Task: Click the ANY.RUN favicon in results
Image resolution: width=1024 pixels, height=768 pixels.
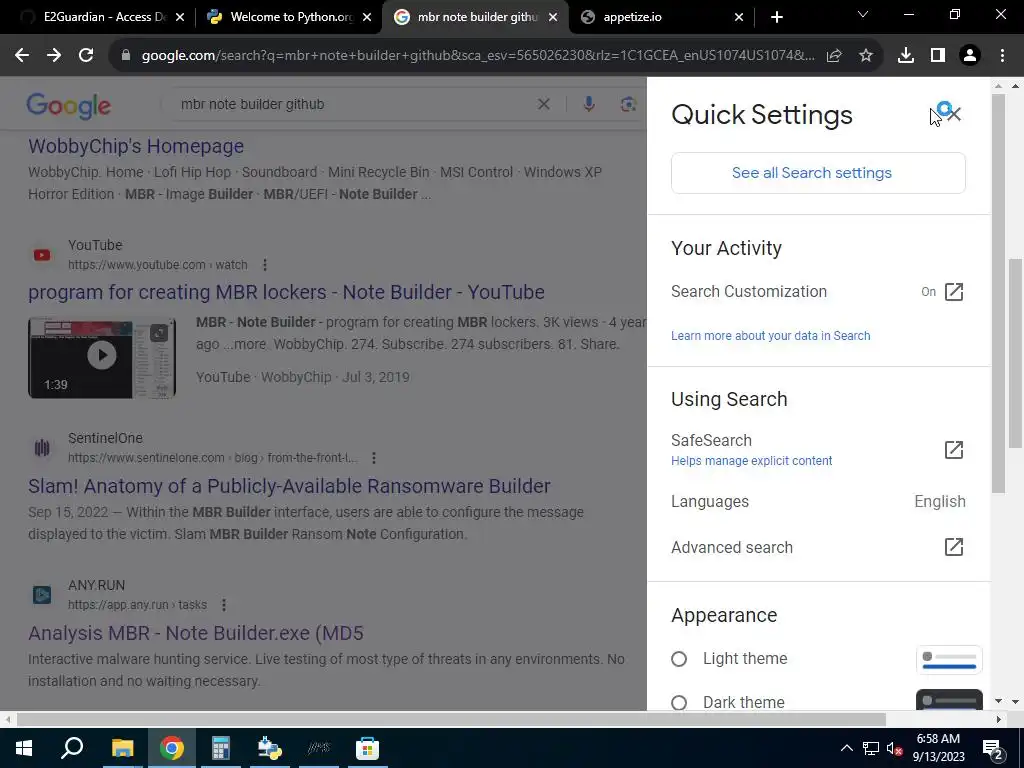Action: (42, 595)
